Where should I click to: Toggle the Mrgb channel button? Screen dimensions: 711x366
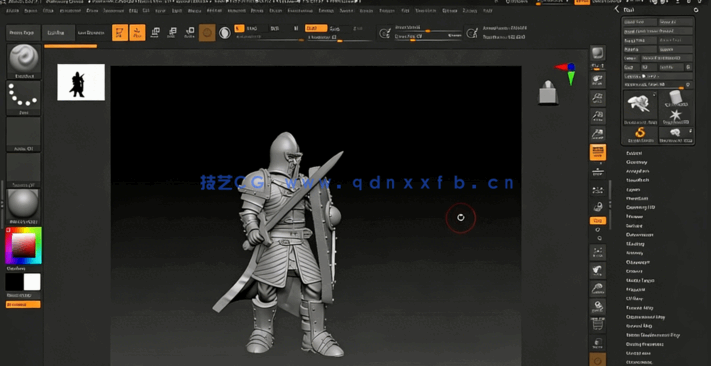tap(251, 28)
